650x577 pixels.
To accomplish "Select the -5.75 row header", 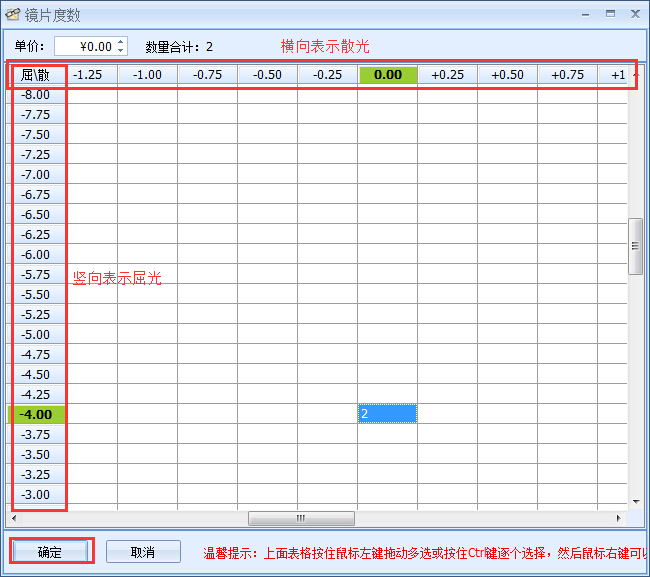I will click(x=36, y=274).
